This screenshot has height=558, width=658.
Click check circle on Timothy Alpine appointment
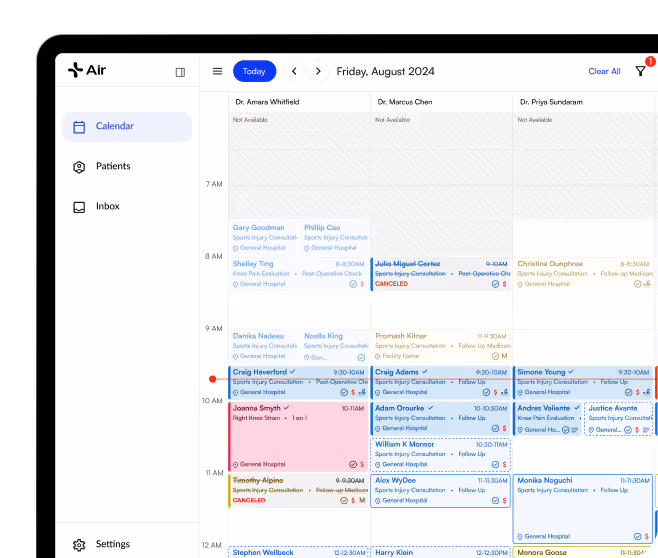(x=344, y=501)
